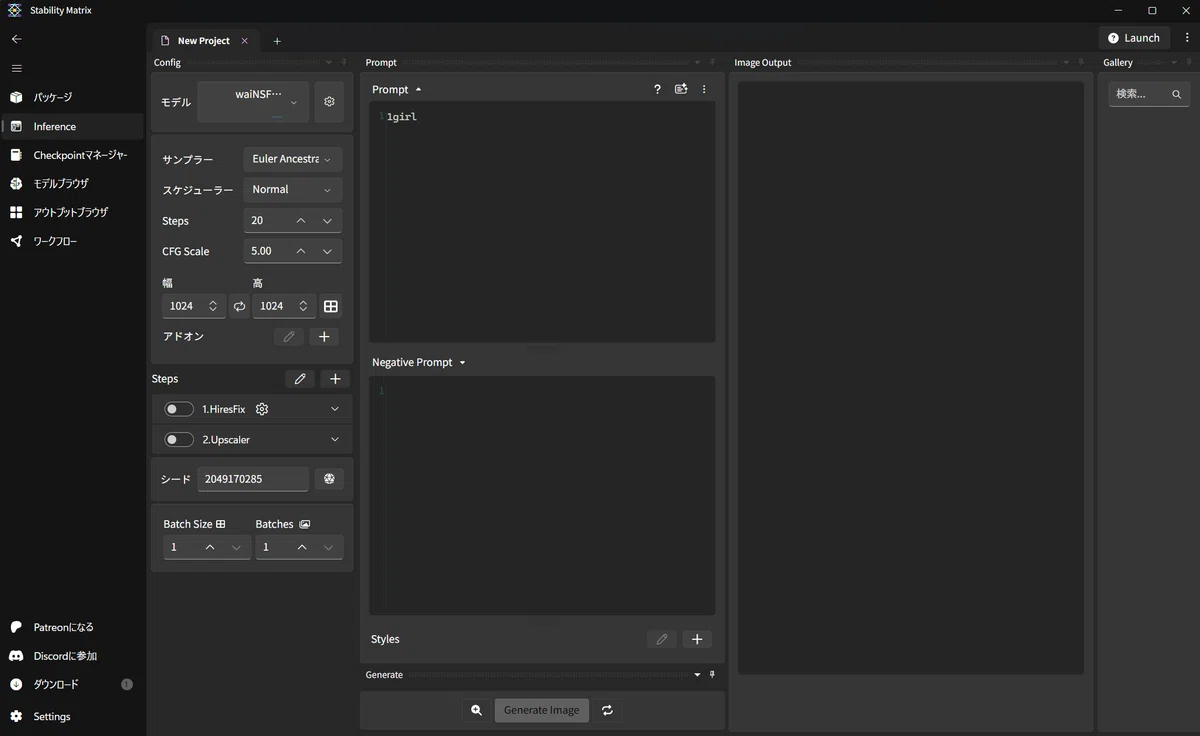Pin the Gallery panel
This screenshot has height=736, width=1200.
point(1189,62)
